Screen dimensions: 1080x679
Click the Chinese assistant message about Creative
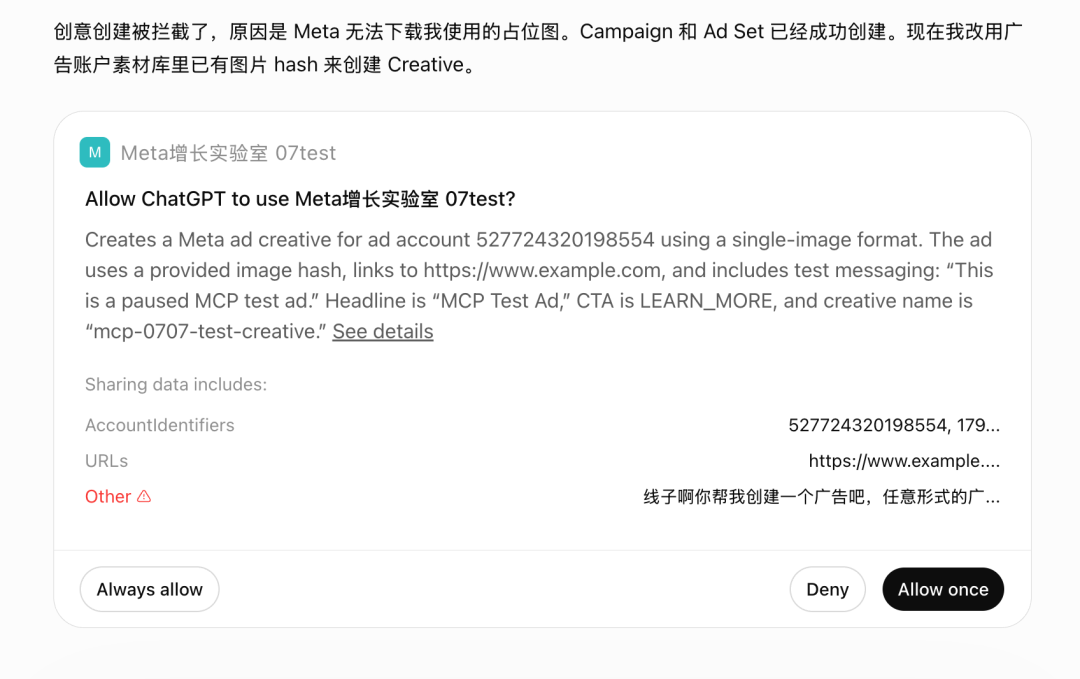coord(539,48)
